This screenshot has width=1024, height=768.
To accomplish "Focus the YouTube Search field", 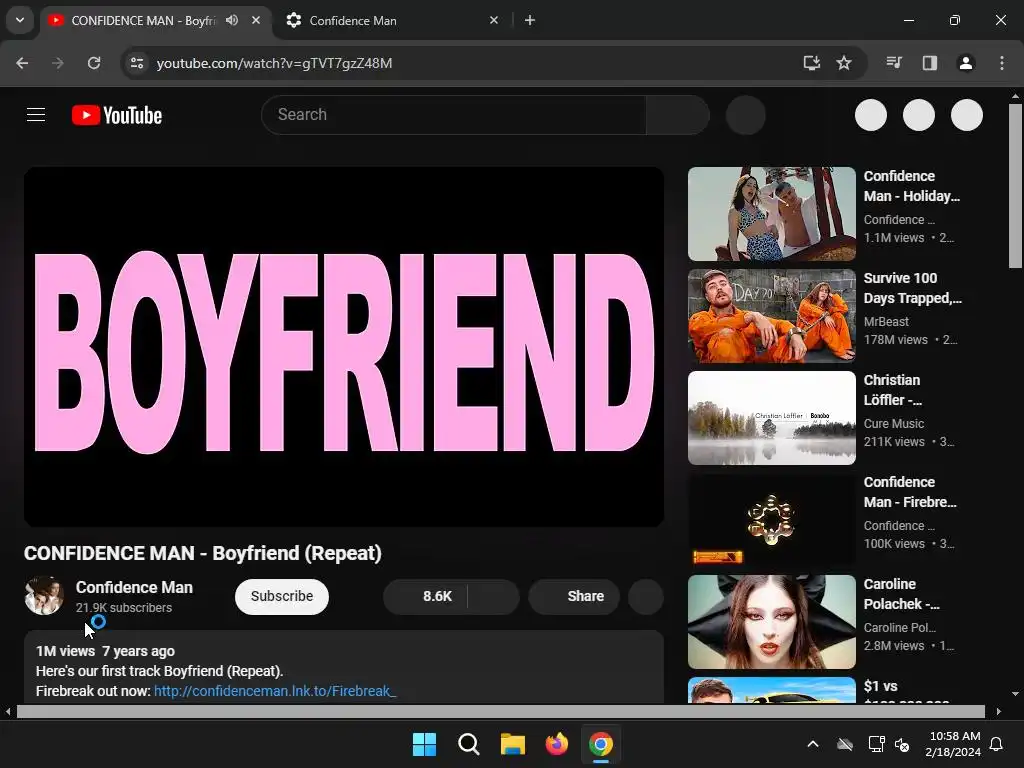I will [454, 115].
